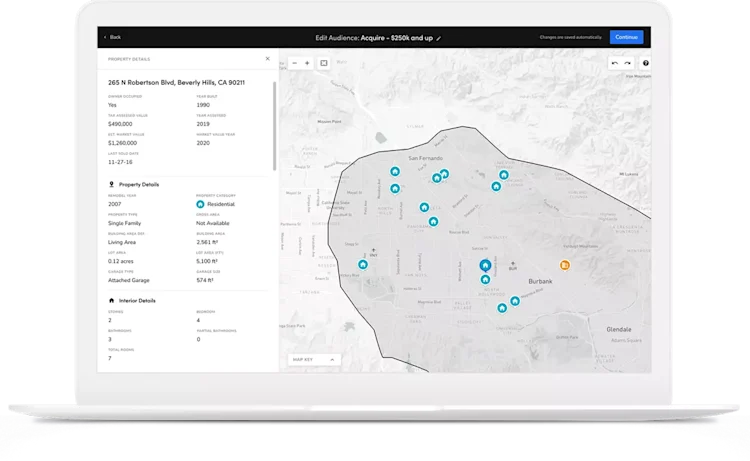The image size is (750, 461).
Task: Undo the last map change
Action: 615,63
